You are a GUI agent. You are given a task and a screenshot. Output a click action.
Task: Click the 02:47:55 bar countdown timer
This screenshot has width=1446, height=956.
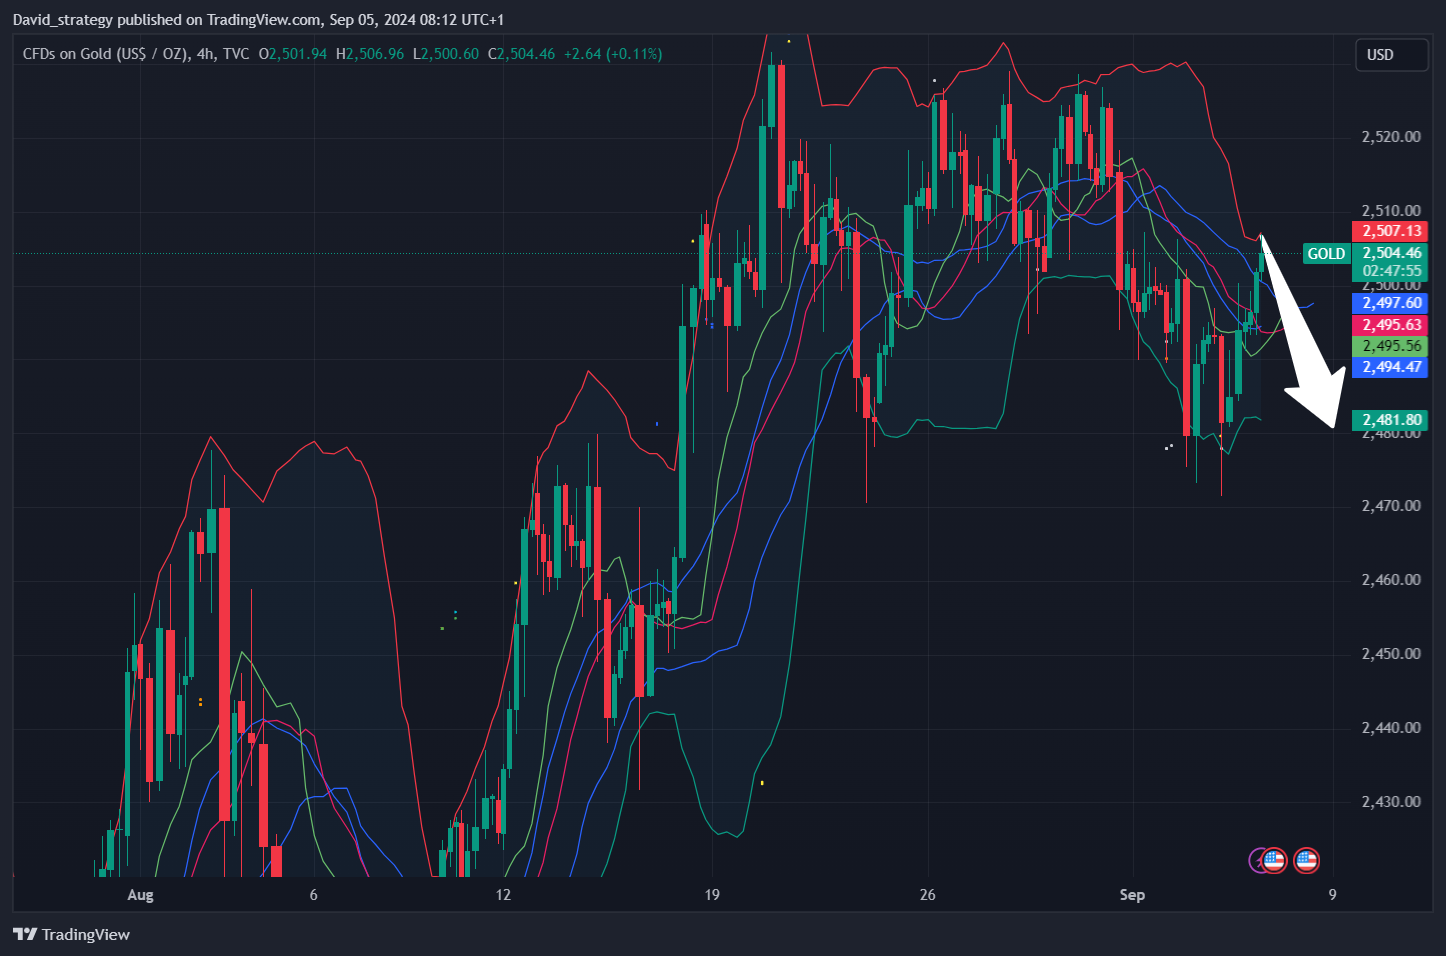click(x=1390, y=271)
